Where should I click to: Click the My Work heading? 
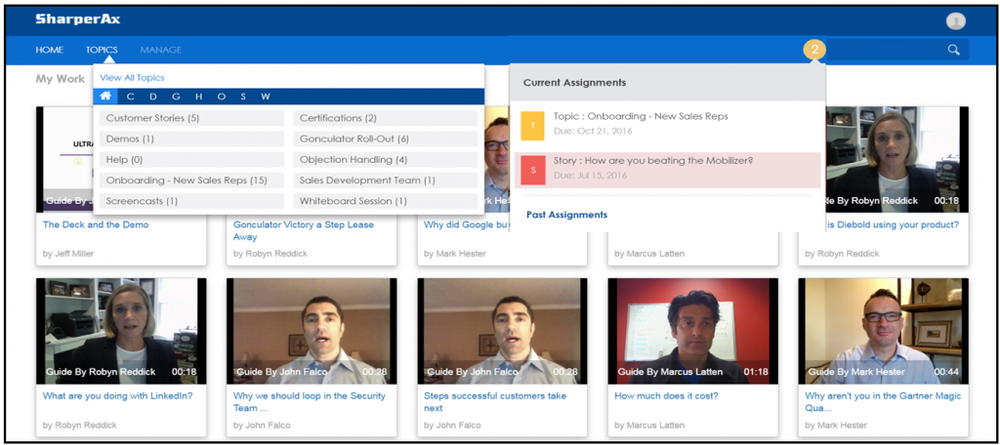[x=60, y=79]
